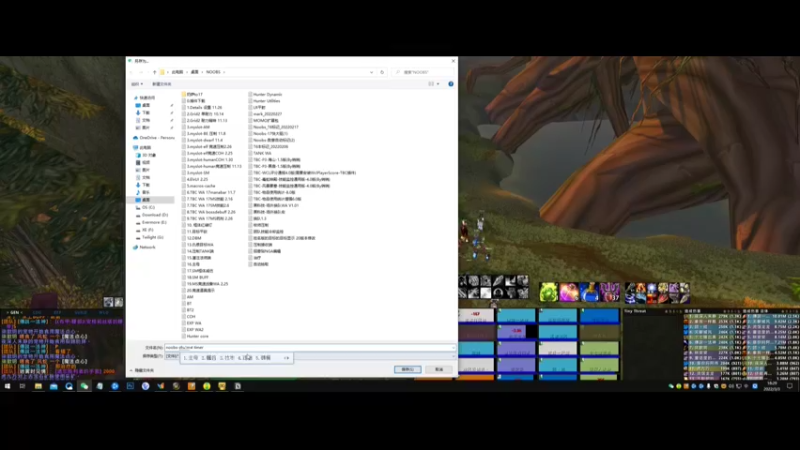This screenshot has width=800, height=450.
Task: Use the purple ability showing 37
Action: (609, 292)
